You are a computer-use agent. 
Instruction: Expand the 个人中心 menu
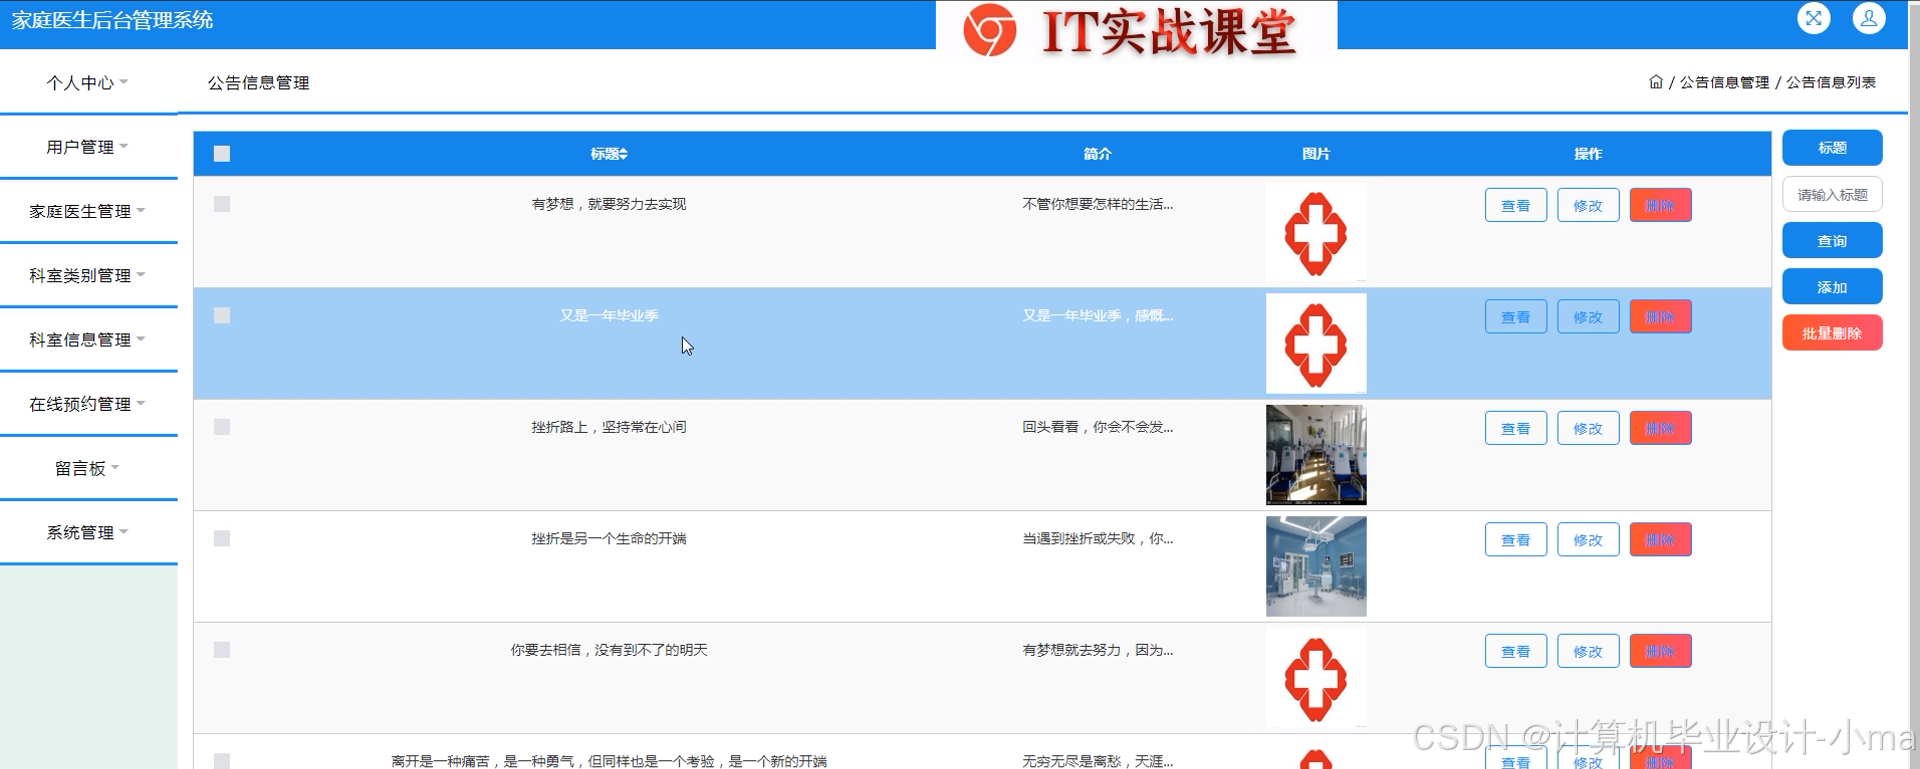click(x=88, y=83)
